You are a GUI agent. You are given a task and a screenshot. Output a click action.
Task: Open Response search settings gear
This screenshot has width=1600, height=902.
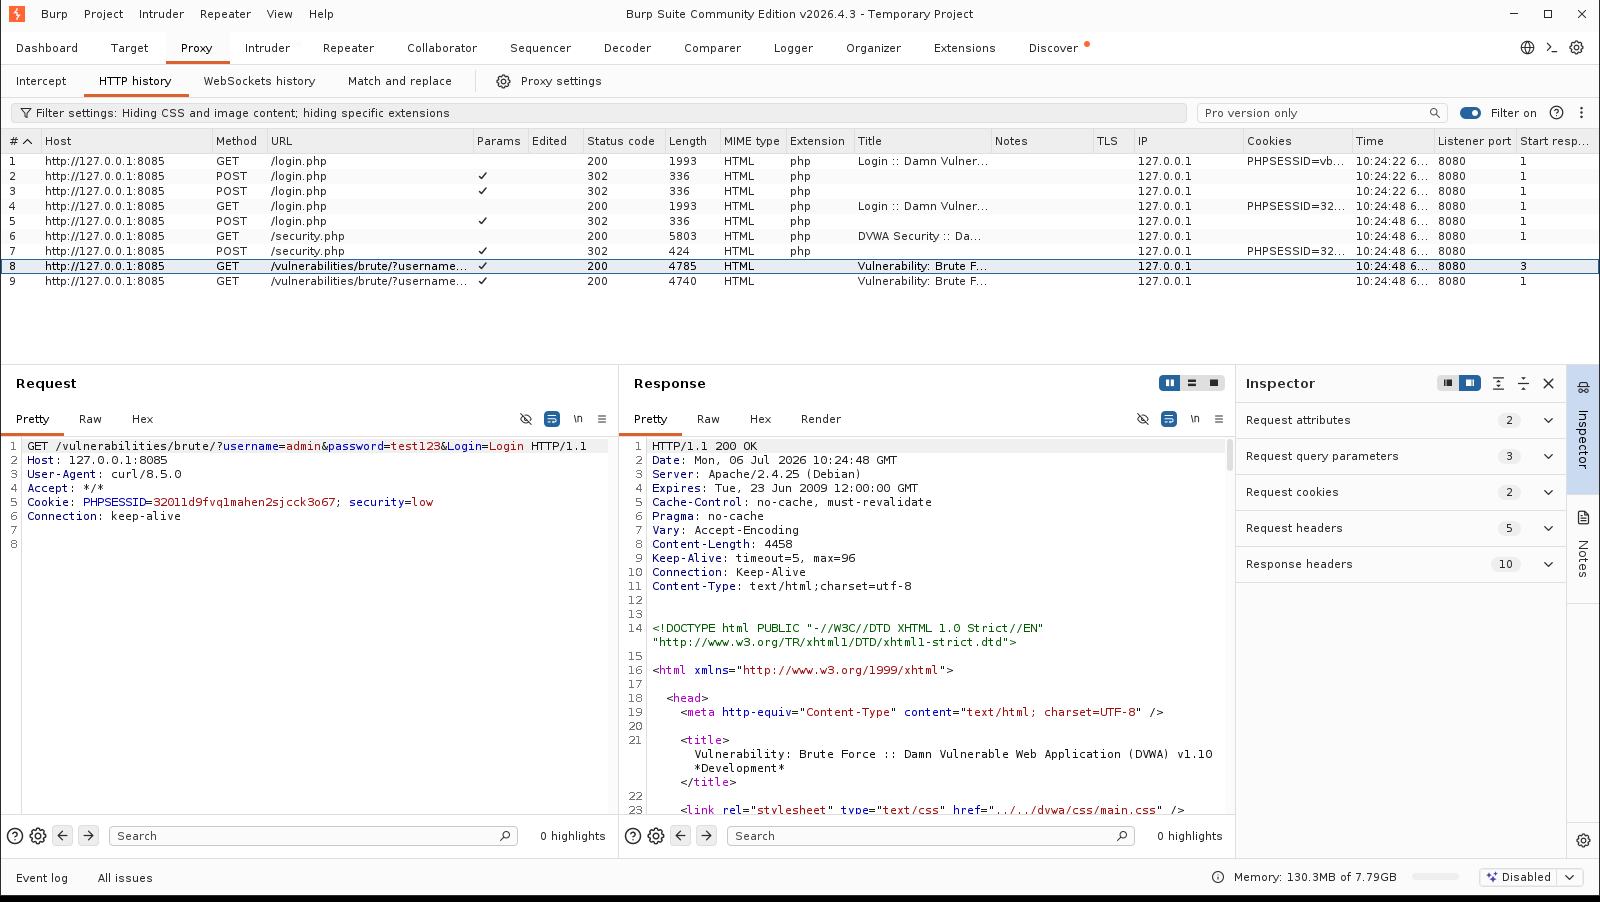tap(656, 836)
